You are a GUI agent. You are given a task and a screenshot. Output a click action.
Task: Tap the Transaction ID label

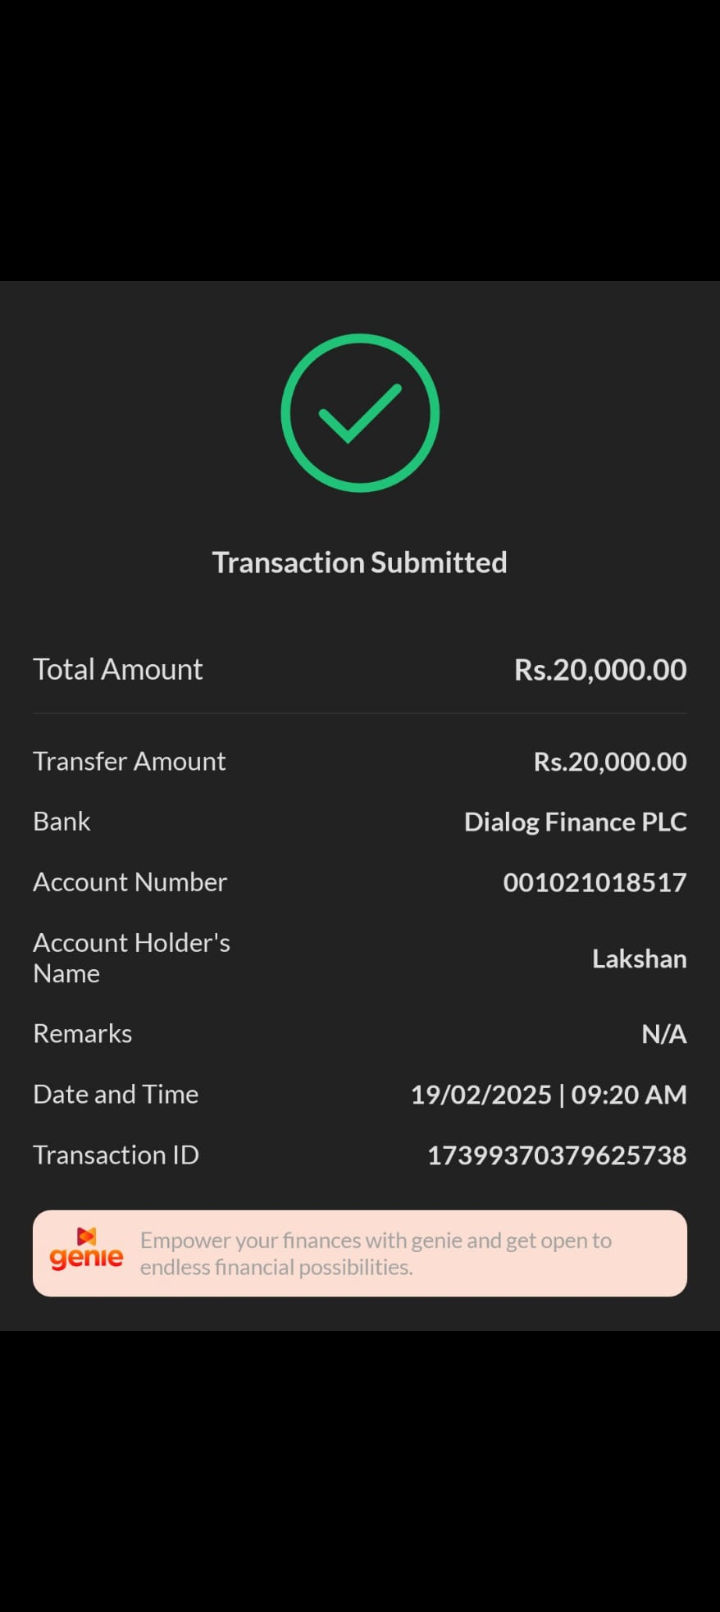[x=116, y=1155]
